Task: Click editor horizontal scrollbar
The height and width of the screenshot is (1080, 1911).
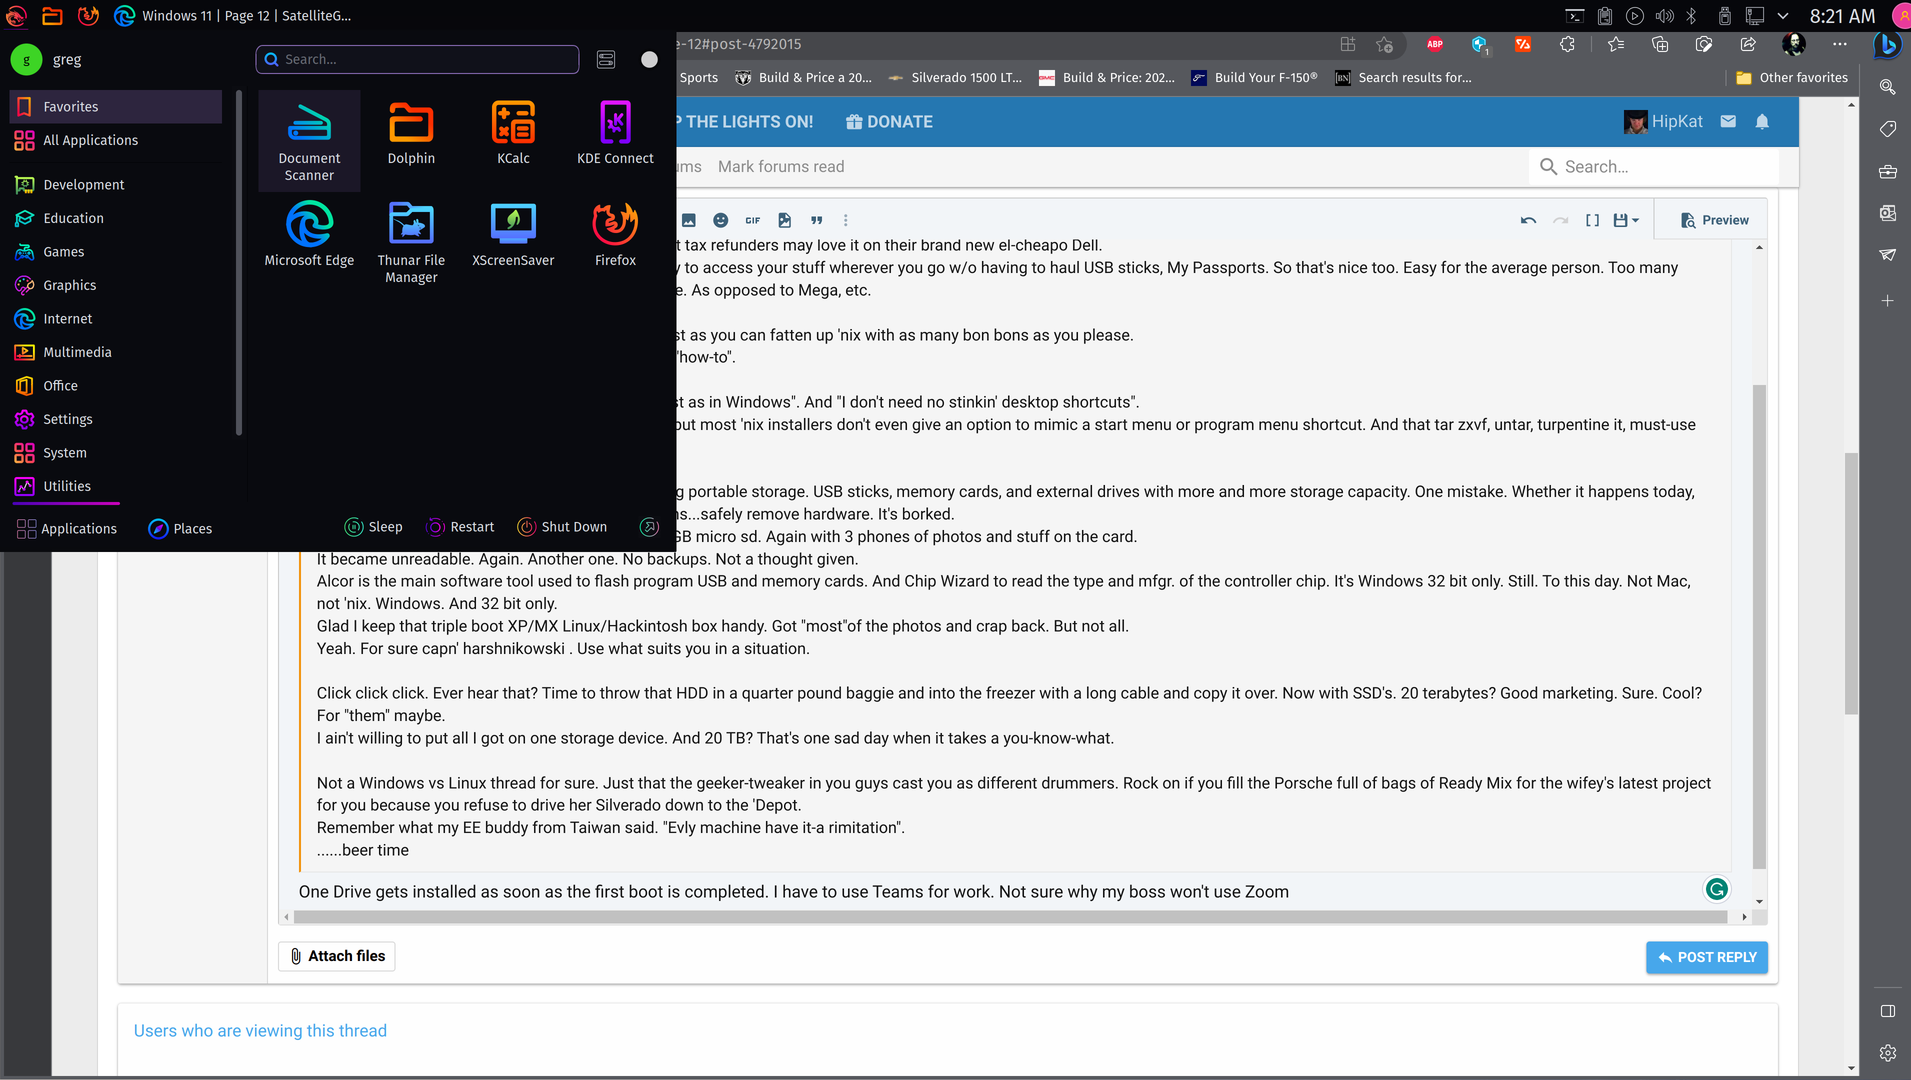Action: 1012,917
